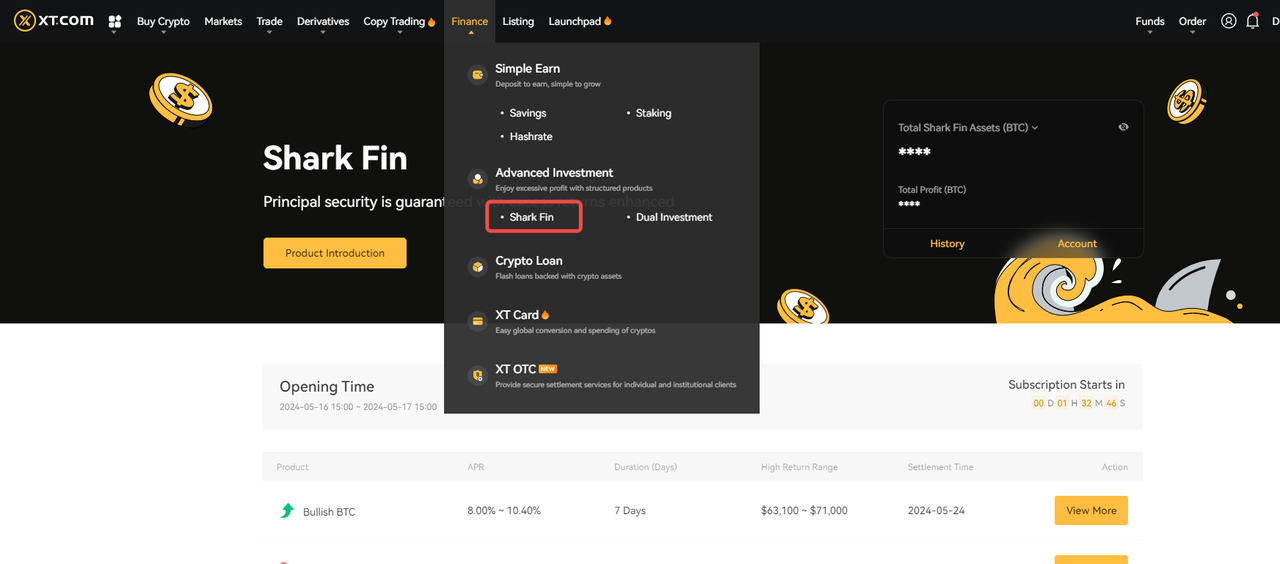Screen dimensions: 1280x564
Task: Click the Bullish BTC product name
Action: pyautogui.click(x=329, y=512)
